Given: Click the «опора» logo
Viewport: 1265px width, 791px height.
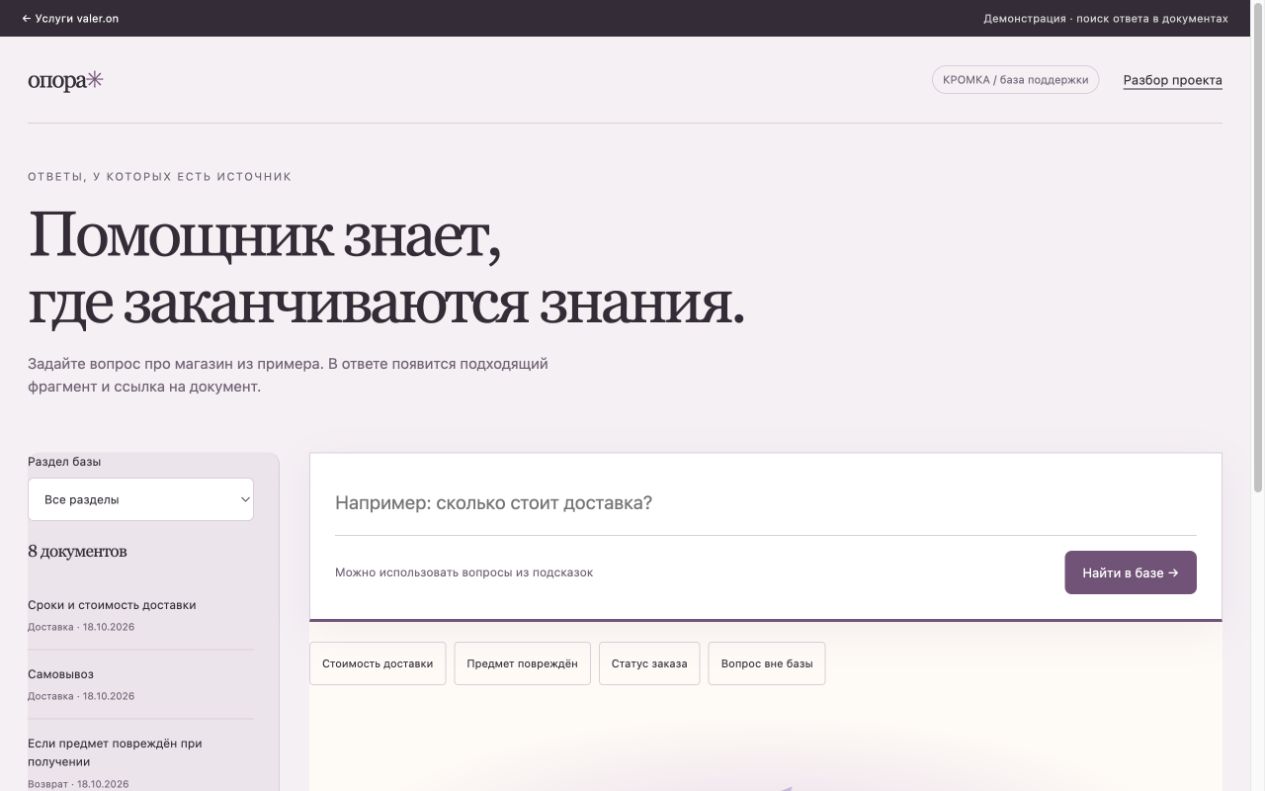Looking at the screenshot, I should [65, 81].
